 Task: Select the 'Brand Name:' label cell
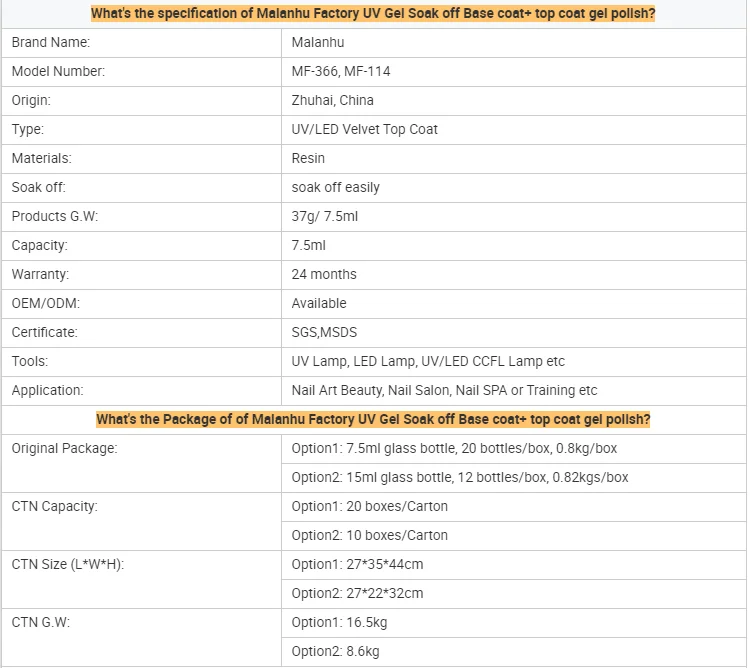click(x=51, y=43)
